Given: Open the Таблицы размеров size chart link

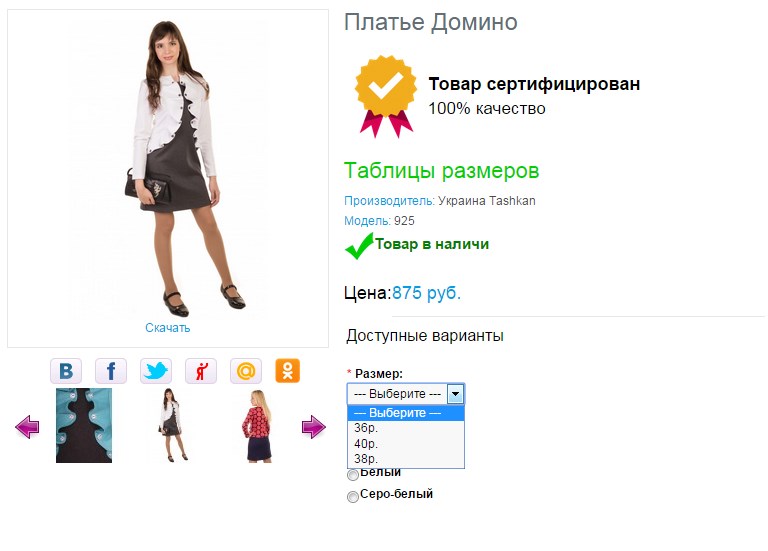Looking at the screenshot, I should pos(441,171).
